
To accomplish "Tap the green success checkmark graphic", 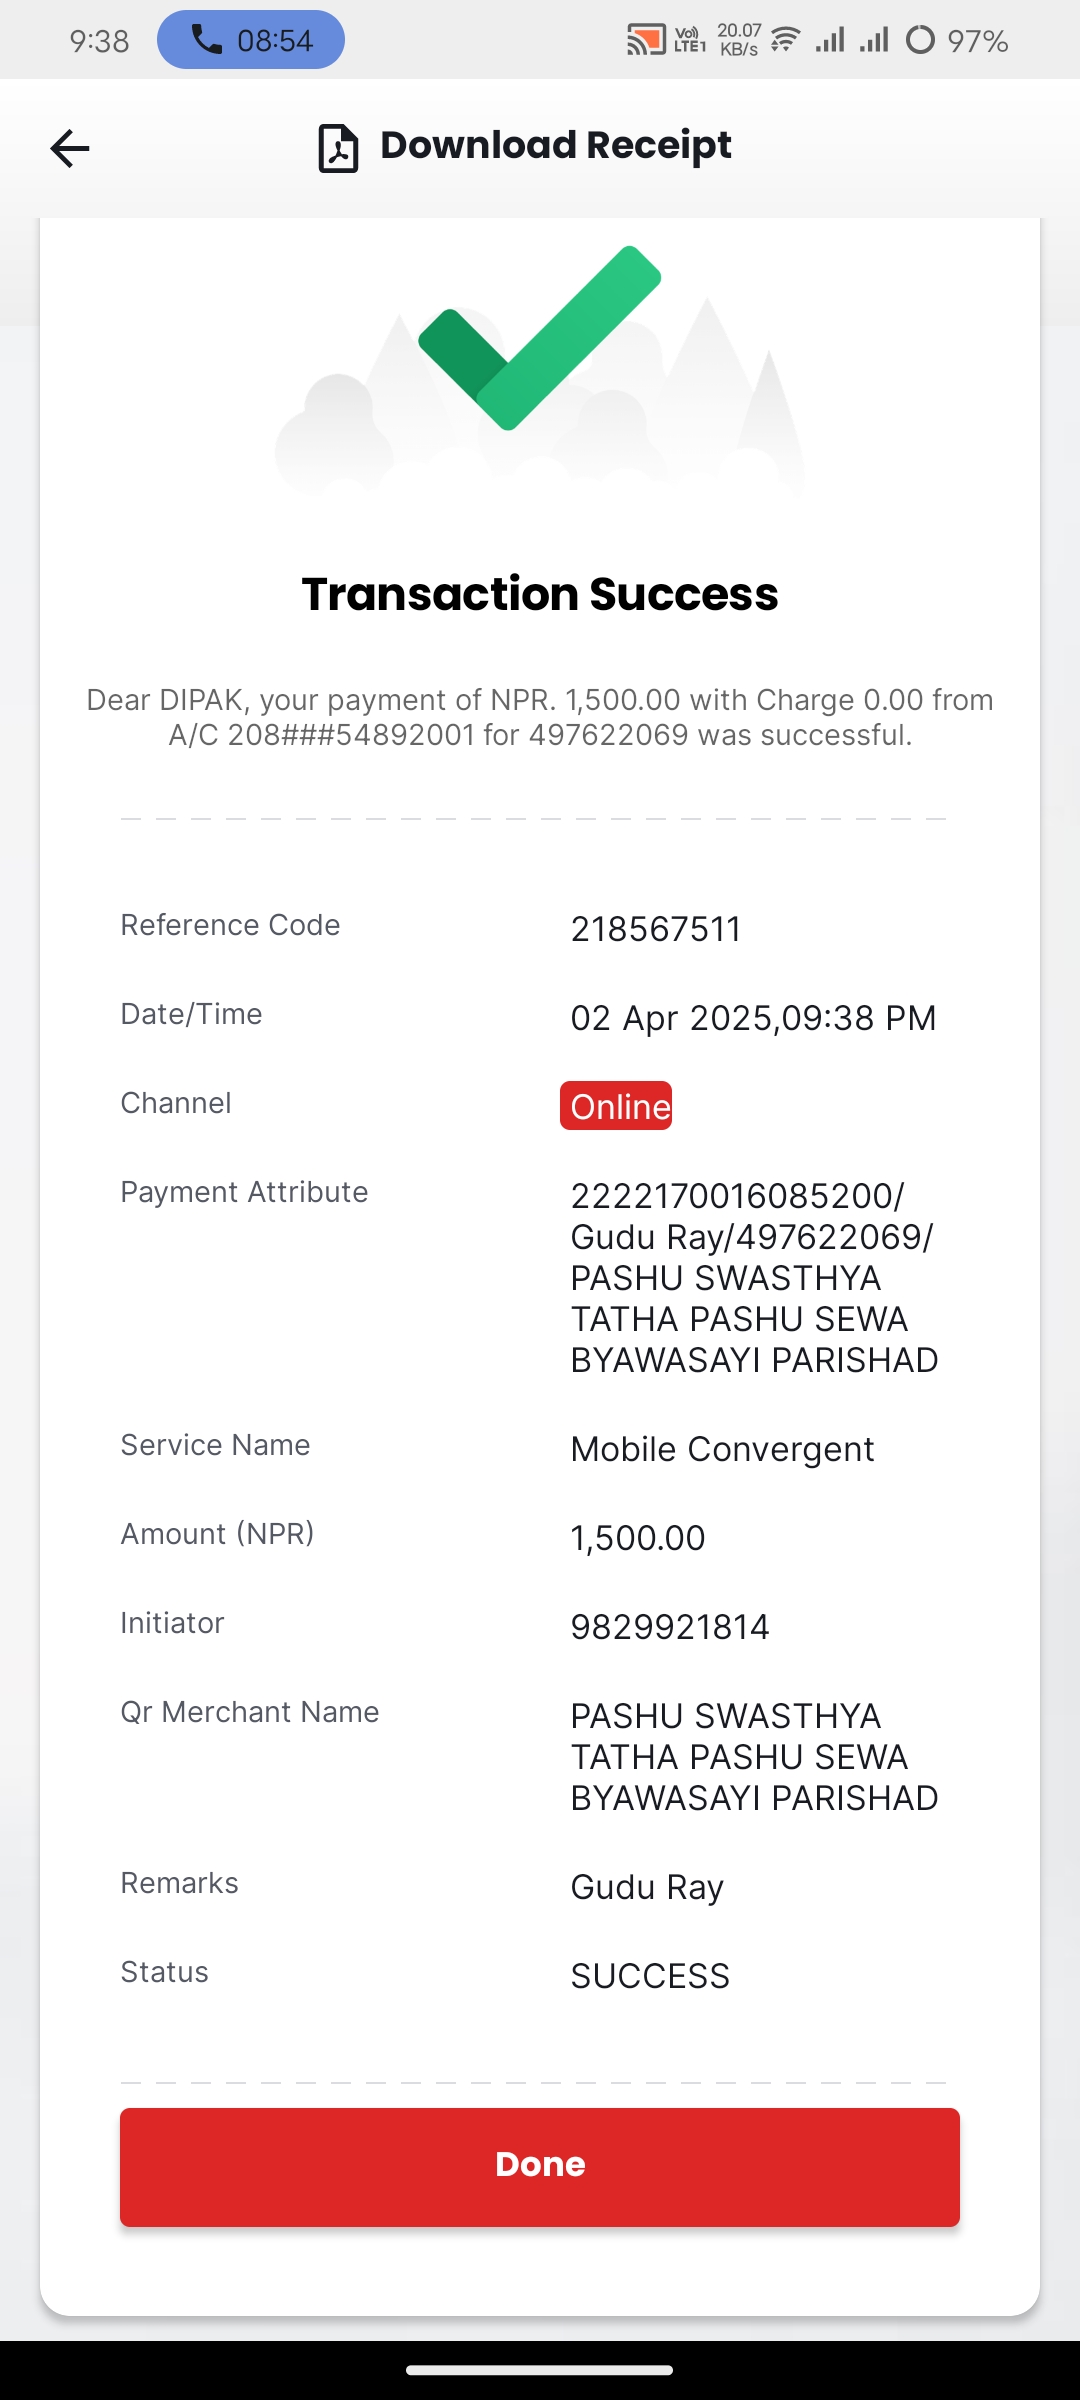I will tap(540, 338).
